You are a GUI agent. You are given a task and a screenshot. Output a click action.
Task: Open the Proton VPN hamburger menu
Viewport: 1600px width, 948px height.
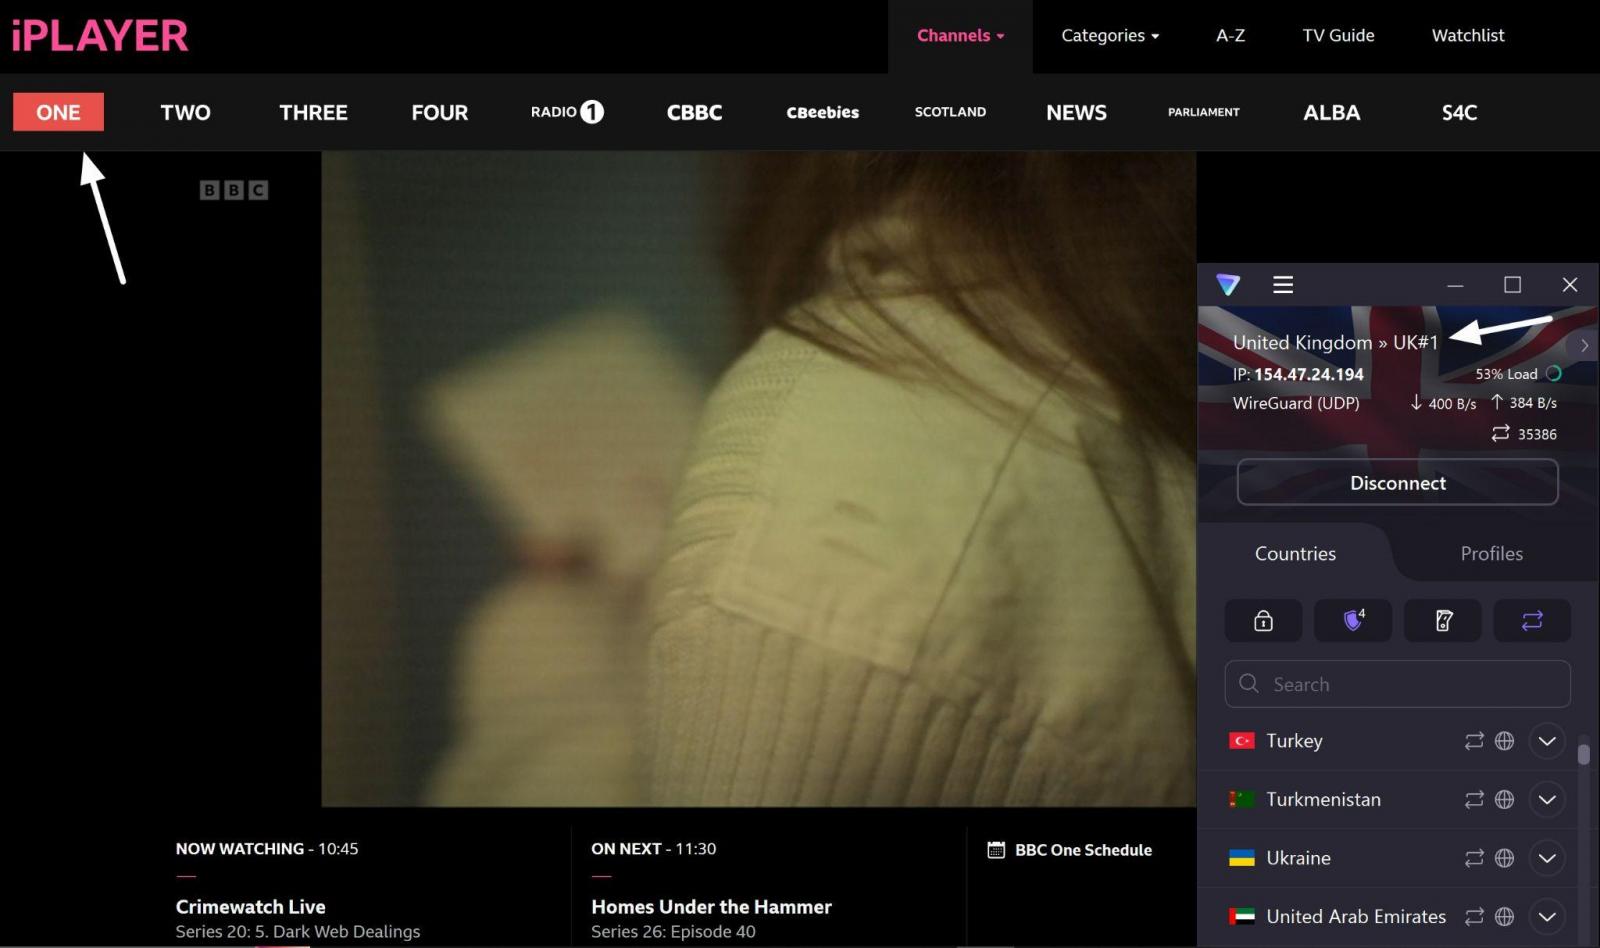point(1283,285)
